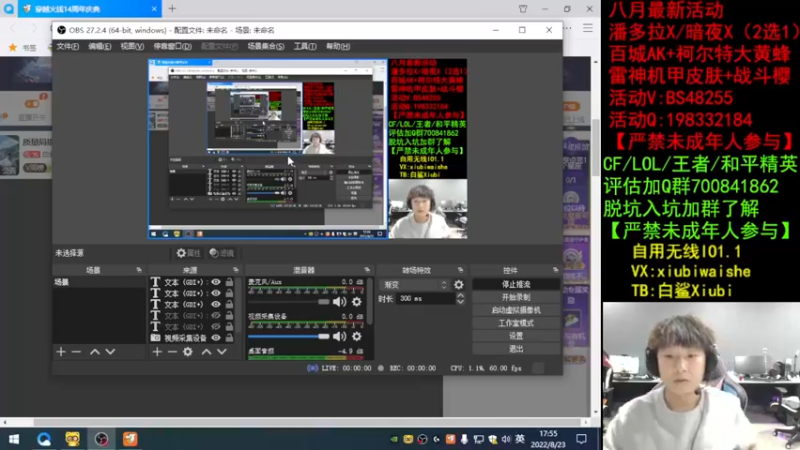This screenshot has height=450, width=800.
Task: Move scene down with arrow icon
Action: click(110, 352)
